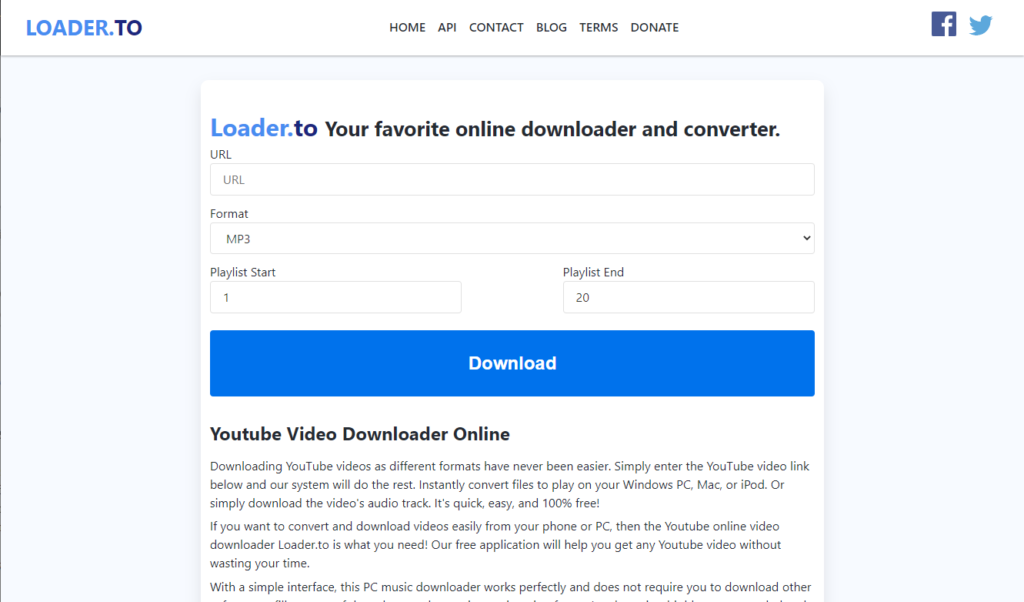Click the DONATE navigation link
1024x602 pixels.
pos(654,28)
